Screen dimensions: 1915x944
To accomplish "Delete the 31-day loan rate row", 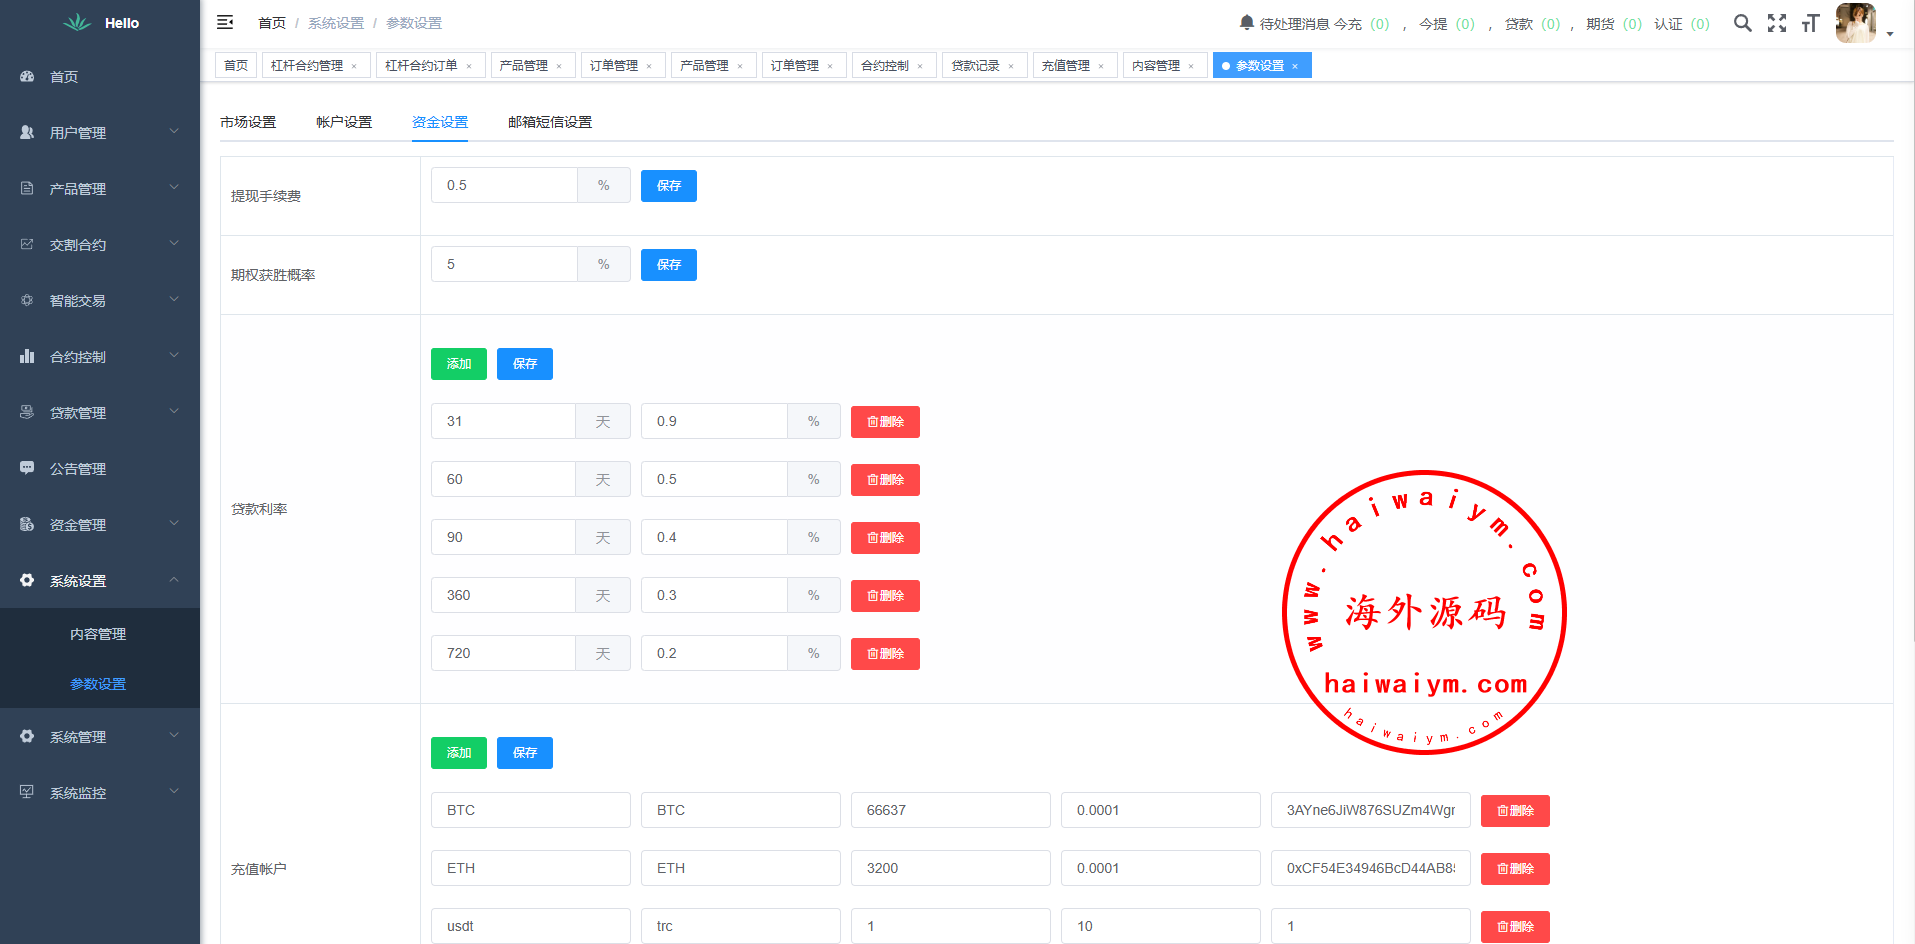I will pyautogui.click(x=885, y=422).
